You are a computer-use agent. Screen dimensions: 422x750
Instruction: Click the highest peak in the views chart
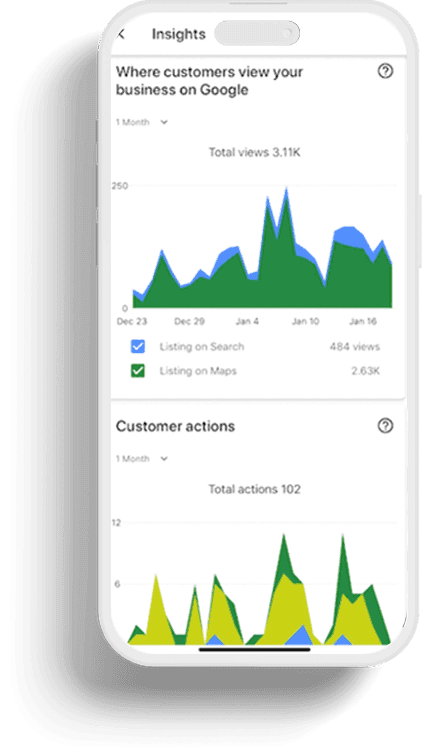[286, 190]
